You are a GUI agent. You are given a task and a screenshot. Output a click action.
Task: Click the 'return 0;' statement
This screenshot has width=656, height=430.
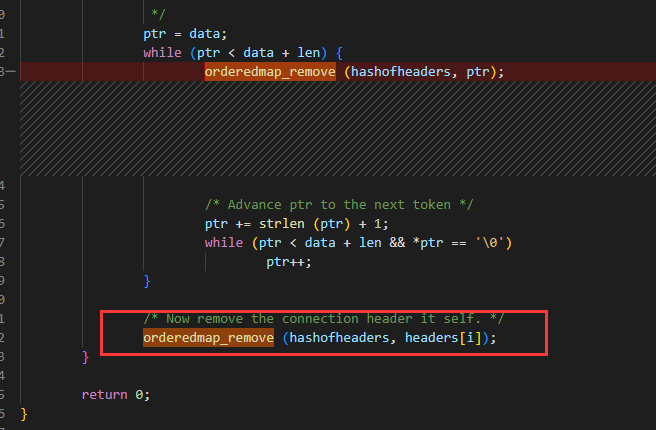click(115, 394)
